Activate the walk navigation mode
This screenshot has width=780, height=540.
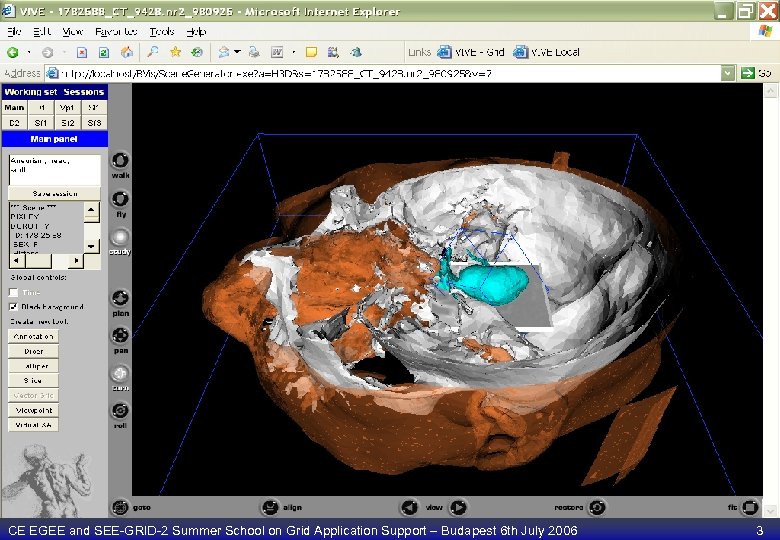coord(120,161)
